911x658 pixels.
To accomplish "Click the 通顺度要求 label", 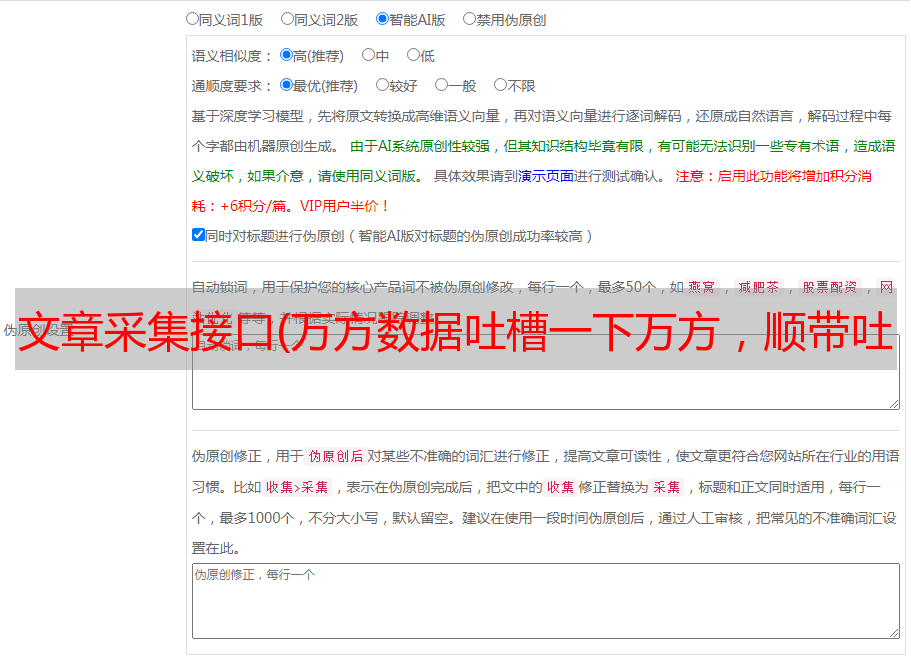I will 231,87.
